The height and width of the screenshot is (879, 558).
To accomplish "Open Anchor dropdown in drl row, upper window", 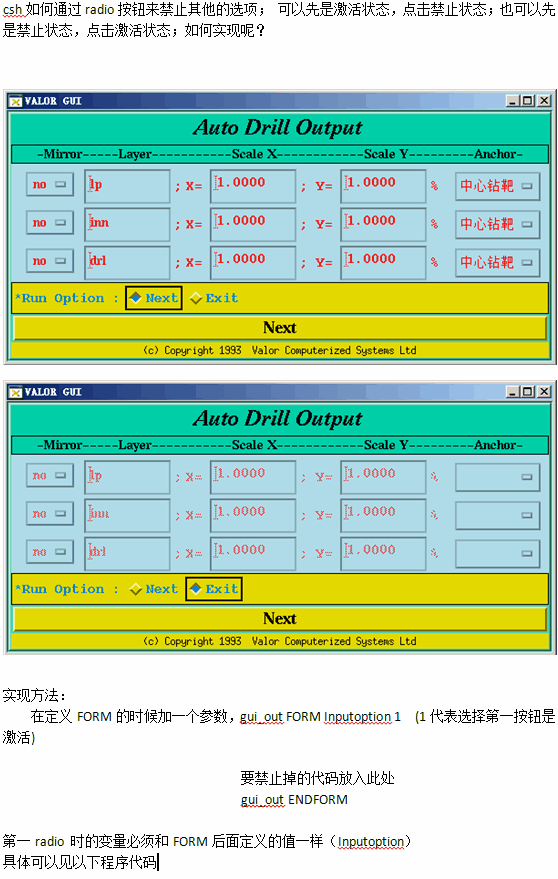I will pyautogui.click(x=497, y=262).
